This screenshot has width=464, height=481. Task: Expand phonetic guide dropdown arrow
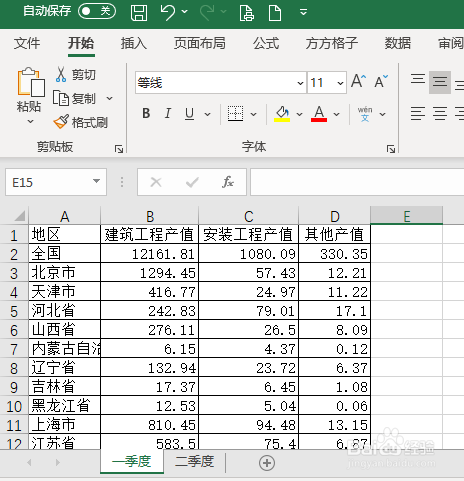click(x=383, y=114)
